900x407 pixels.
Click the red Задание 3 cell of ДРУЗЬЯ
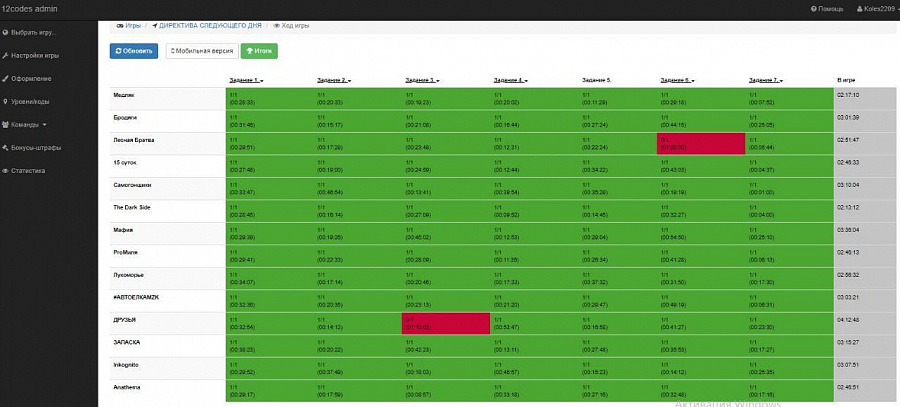[x=445, y=323]
